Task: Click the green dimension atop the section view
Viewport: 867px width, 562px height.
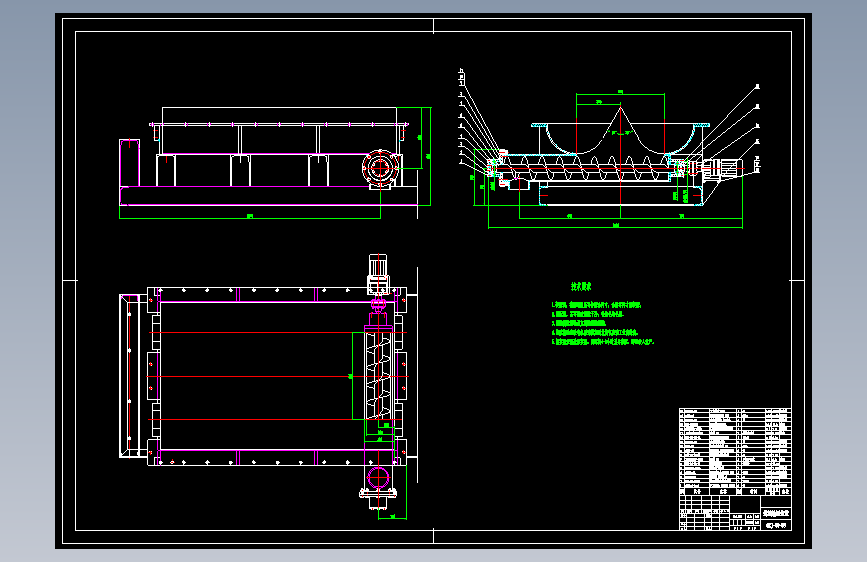Action: [620, 93]
